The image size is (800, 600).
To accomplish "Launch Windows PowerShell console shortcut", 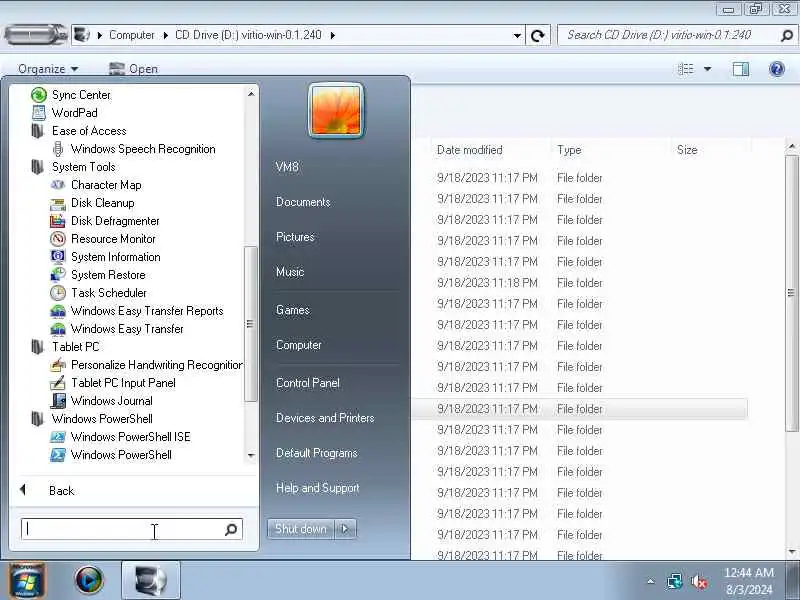I will pos(111,455).
